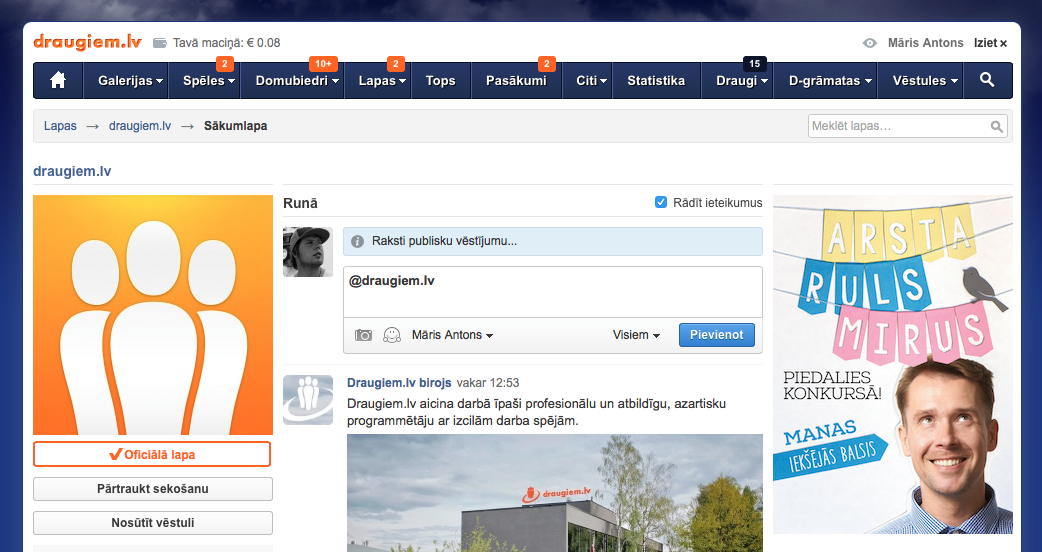Click into the @draugiem.lv message text area
The height and width of the screenshot is (552, 1042).
pyautogui.click(x=553, y=292)
